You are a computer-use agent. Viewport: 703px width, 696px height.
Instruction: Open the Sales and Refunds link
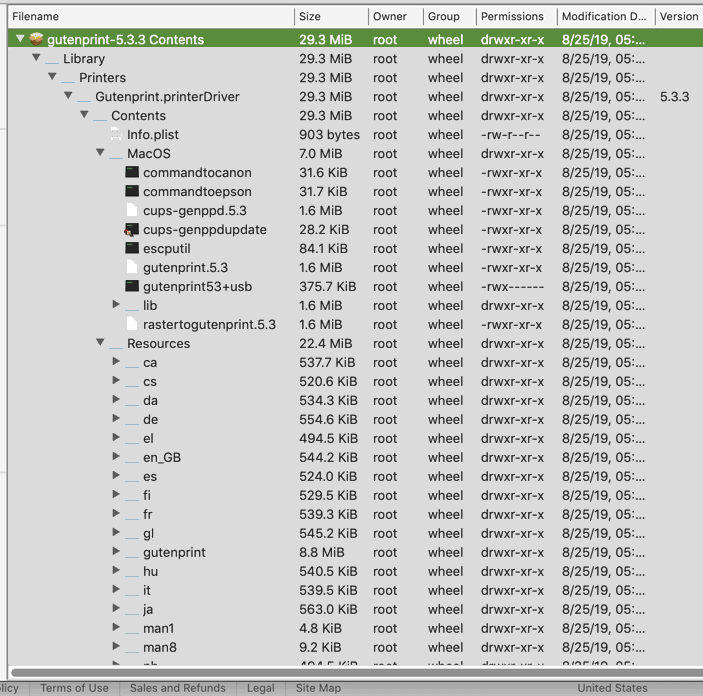178,688
